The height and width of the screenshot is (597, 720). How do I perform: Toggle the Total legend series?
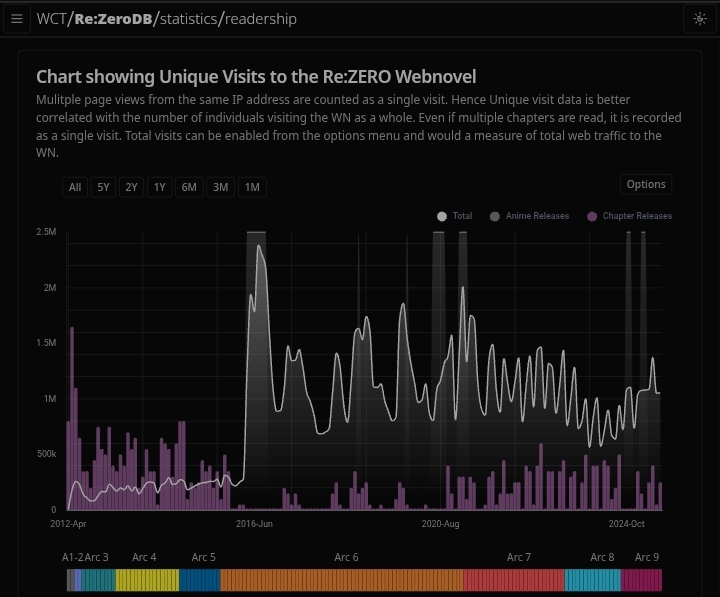click(455, 216)
